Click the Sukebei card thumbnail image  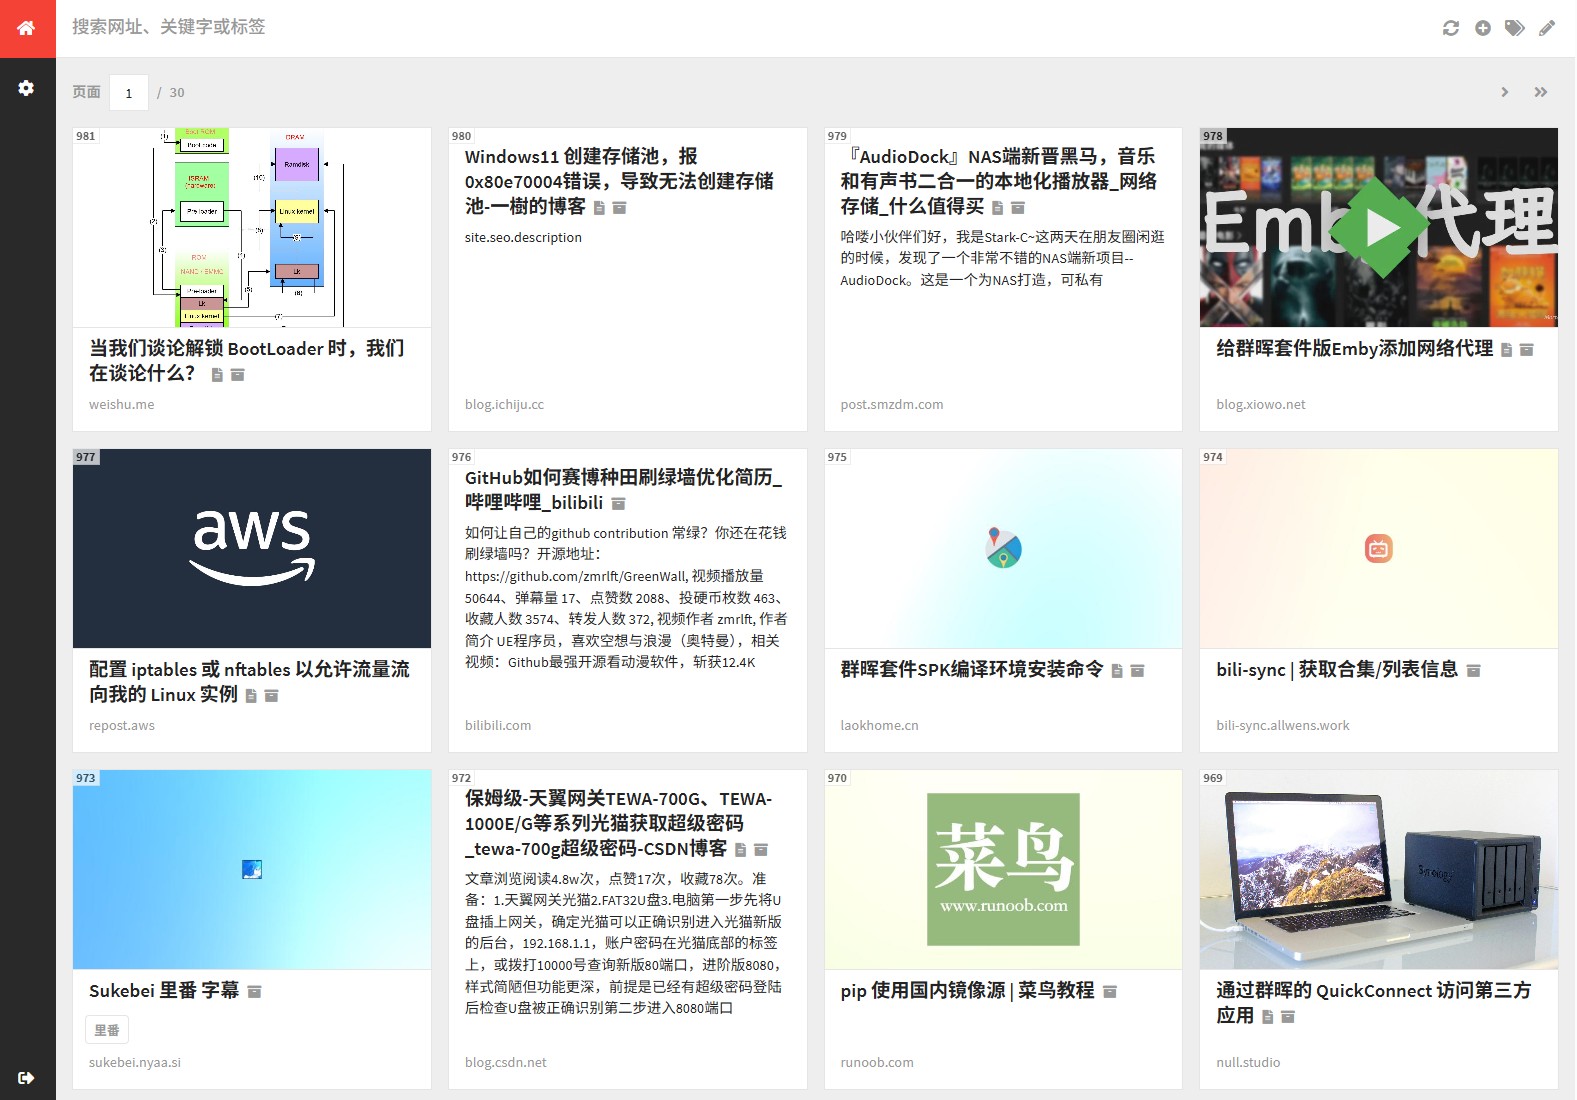click(x=252, y=869)
